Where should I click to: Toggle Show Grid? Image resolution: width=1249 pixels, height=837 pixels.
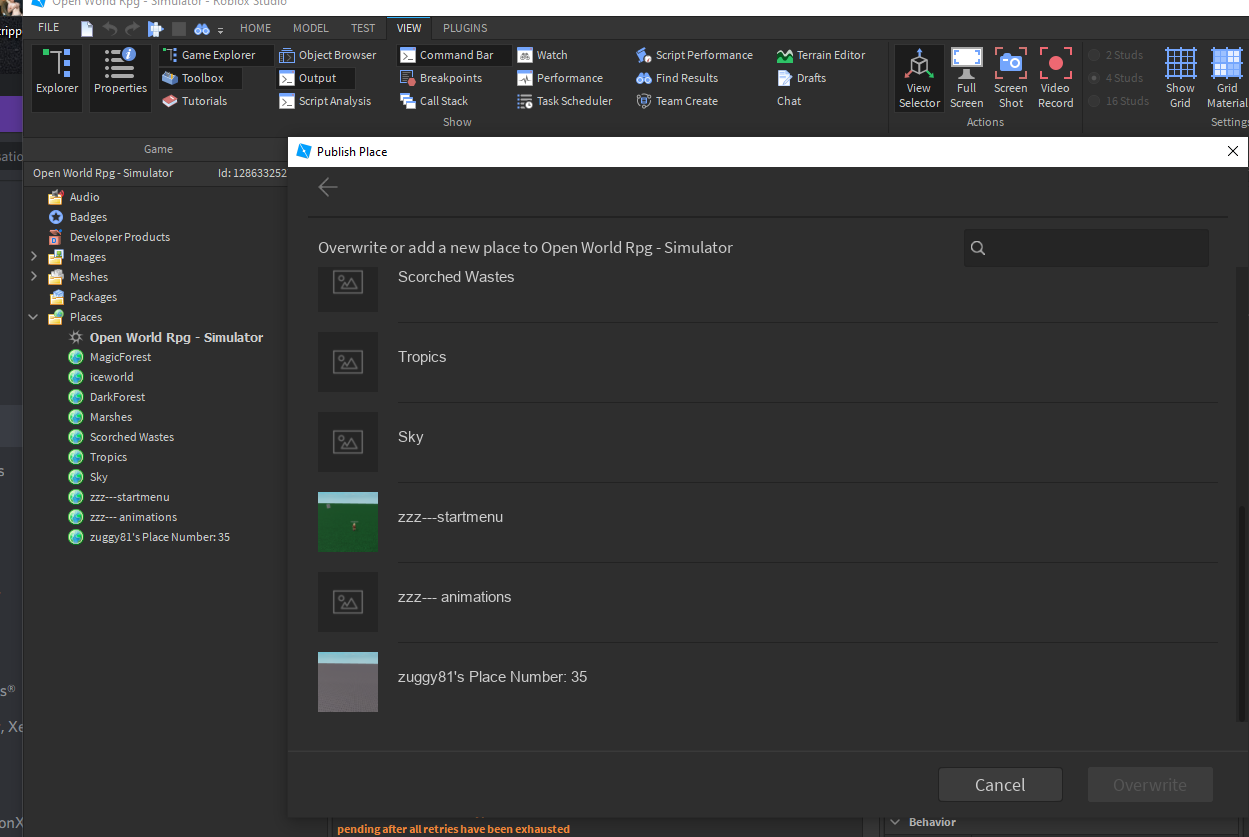1180,77
